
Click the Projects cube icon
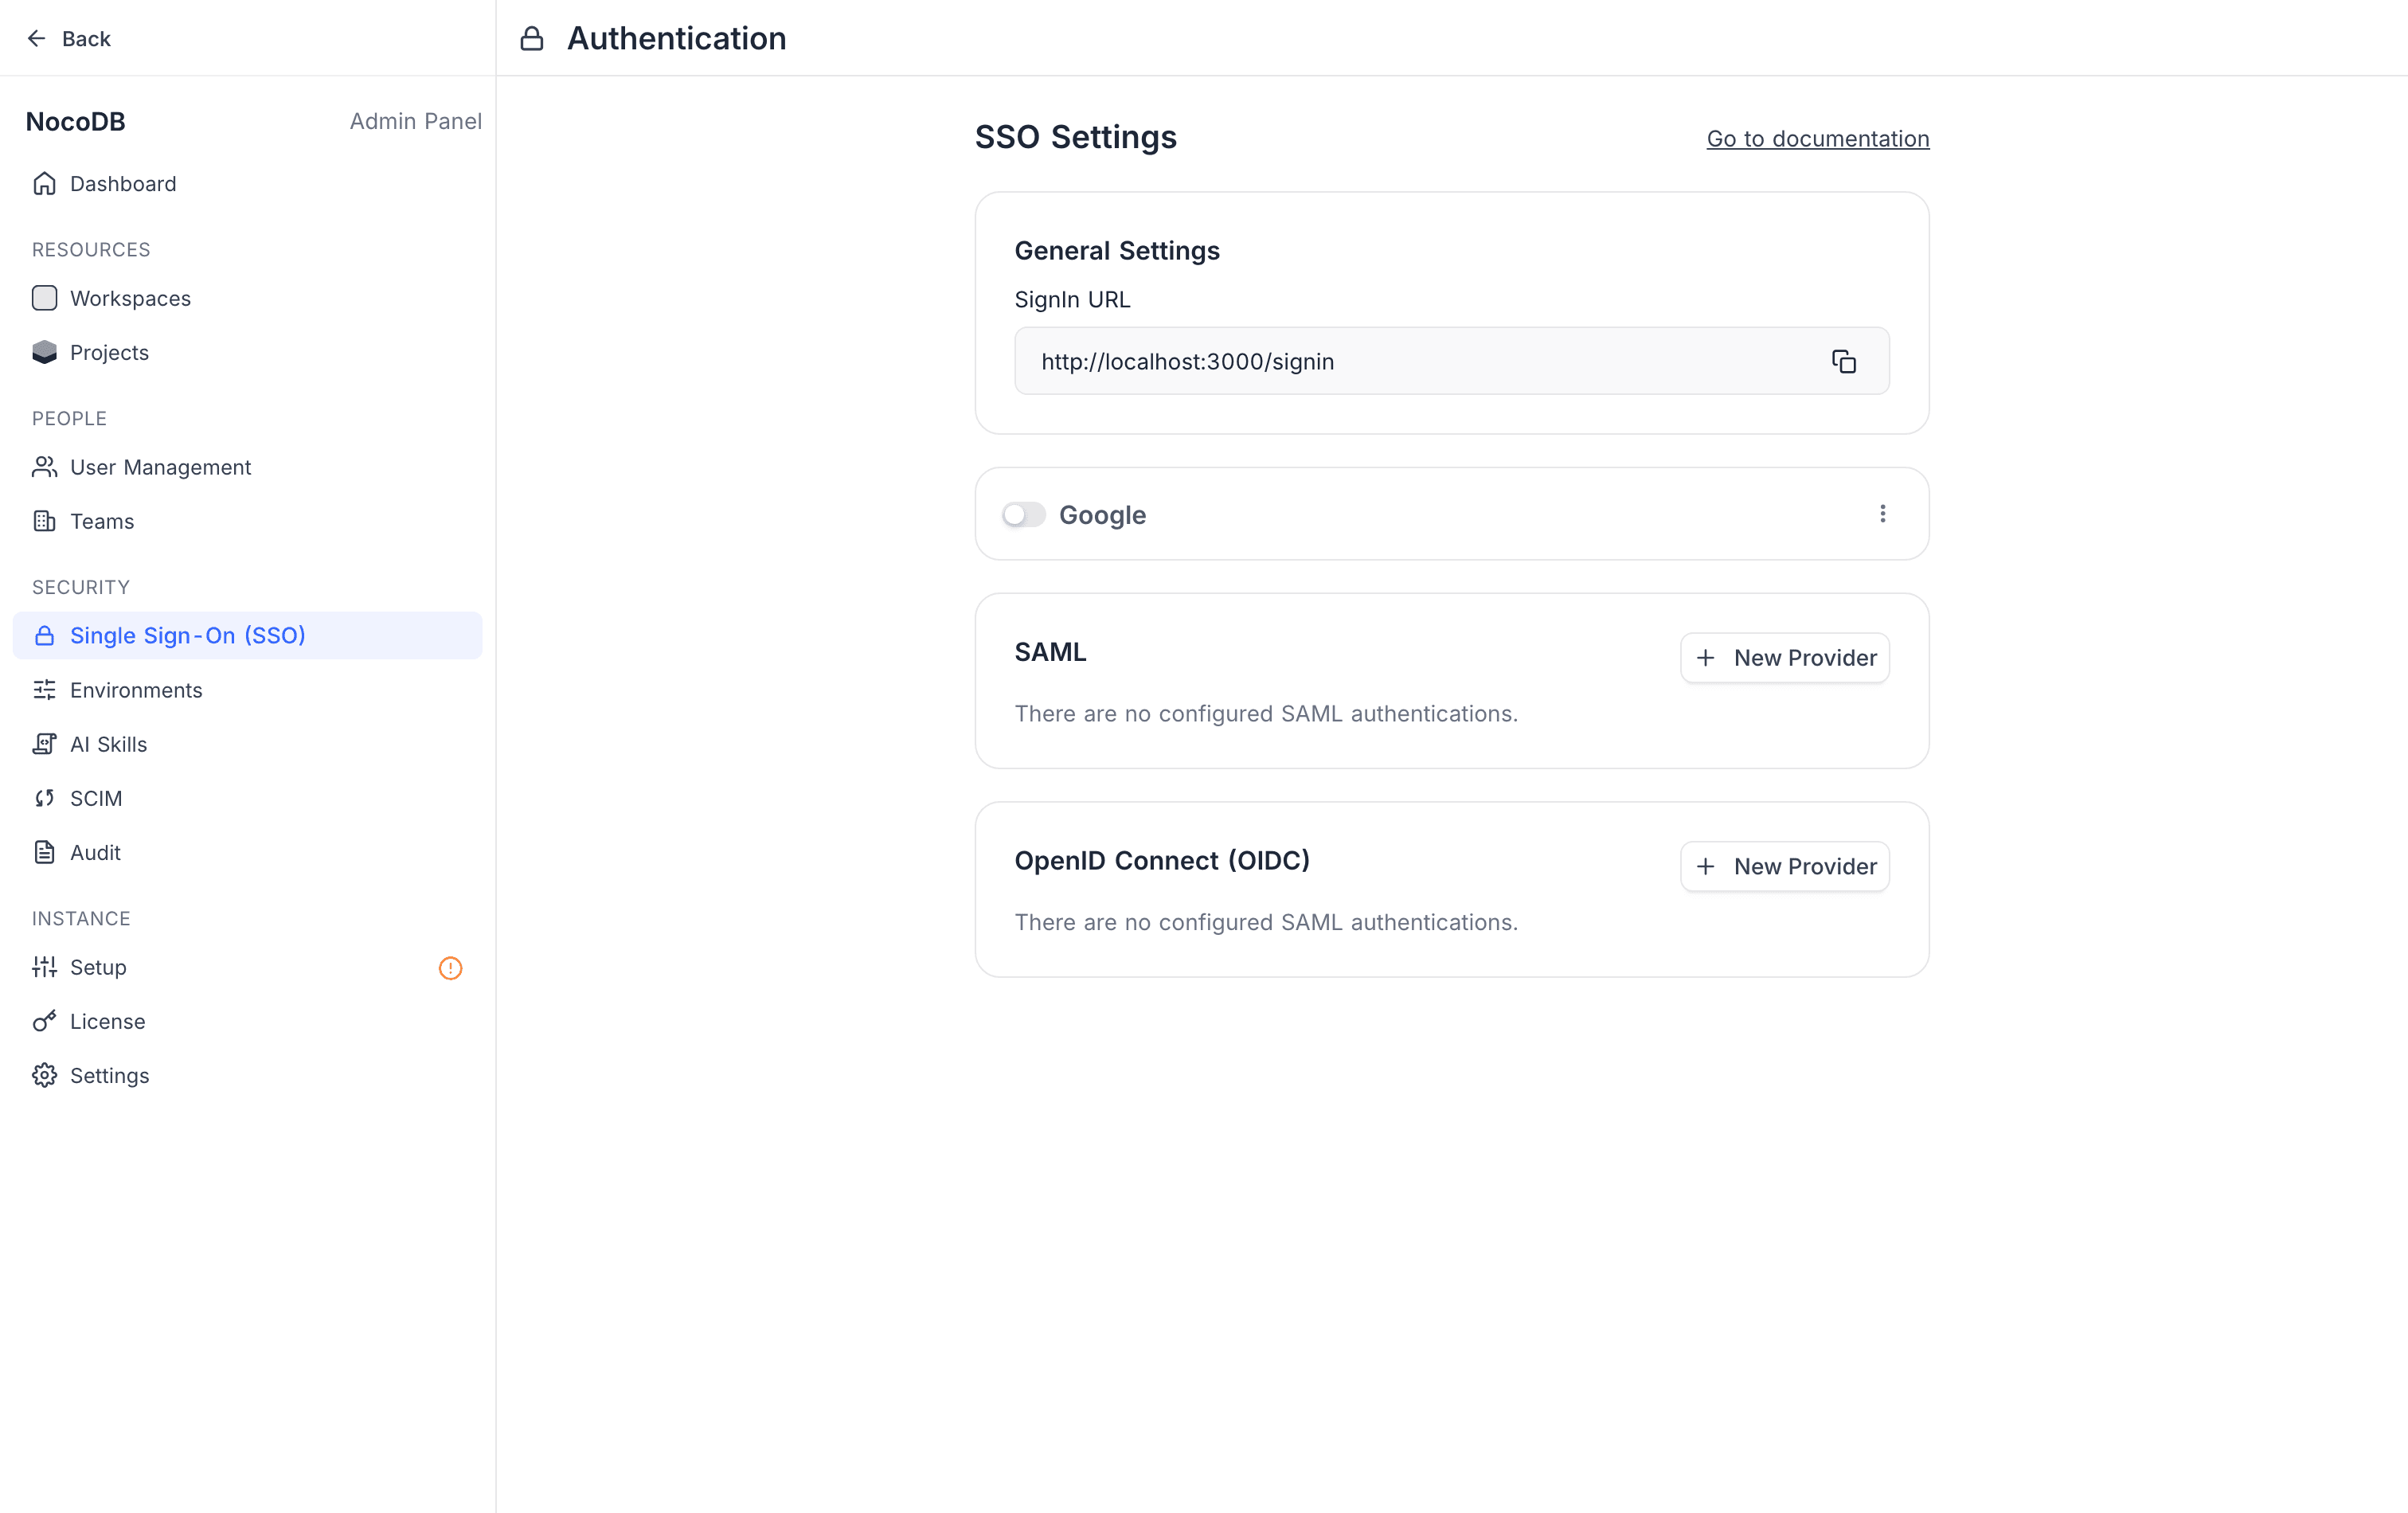tap(44, 352)
